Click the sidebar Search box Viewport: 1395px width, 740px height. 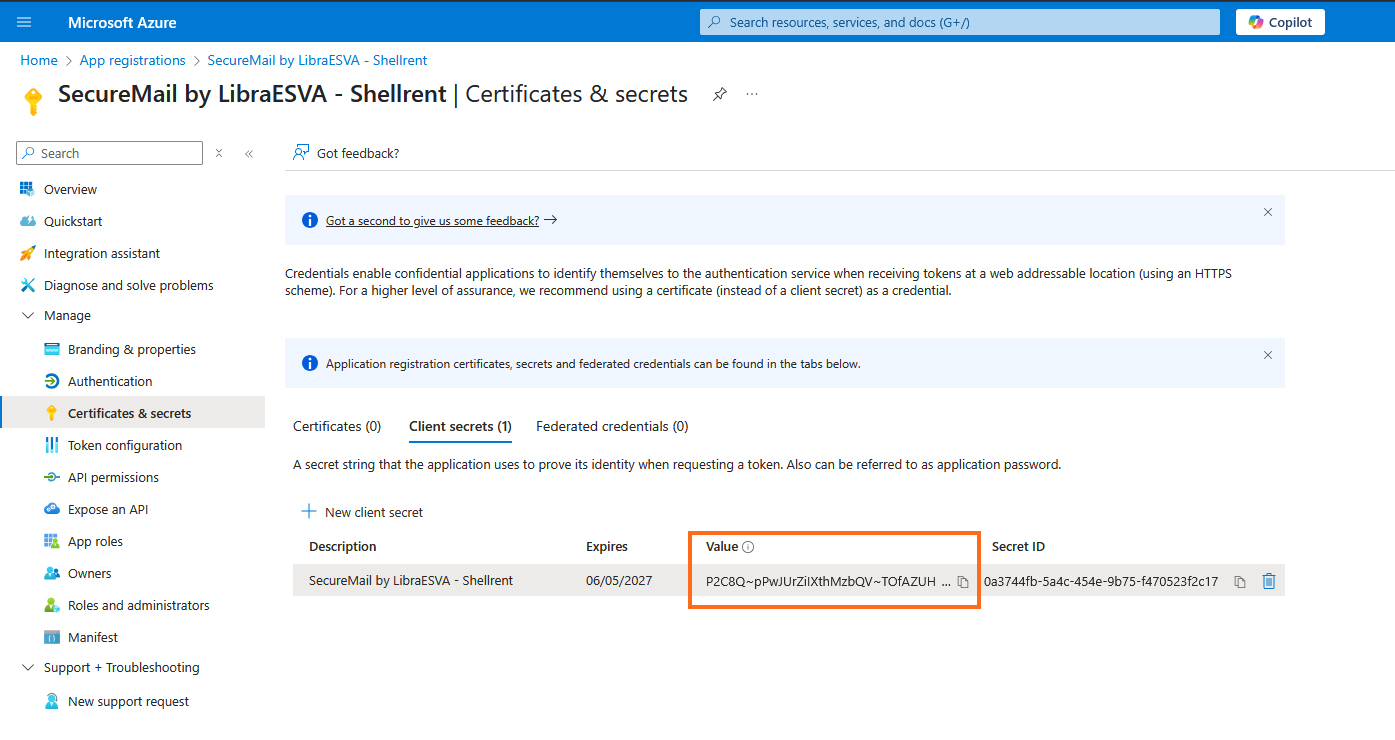(110, 153)
